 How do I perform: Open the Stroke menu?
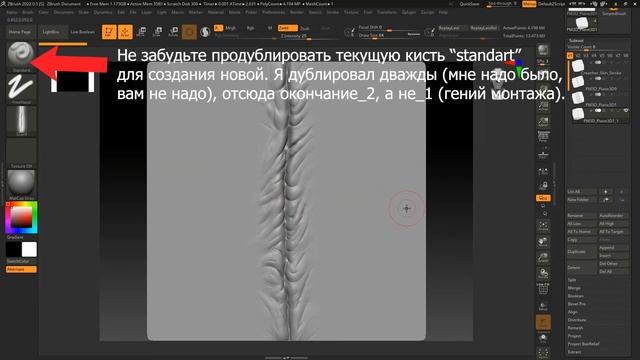pos(333,12)
